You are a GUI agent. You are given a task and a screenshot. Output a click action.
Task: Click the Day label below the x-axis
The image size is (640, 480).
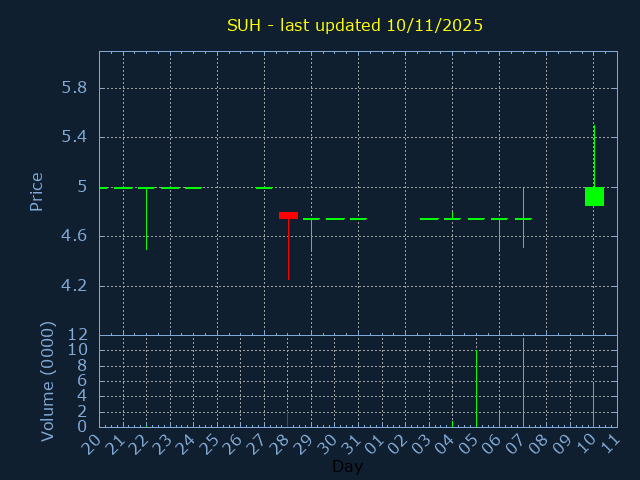tap(347, 467)
